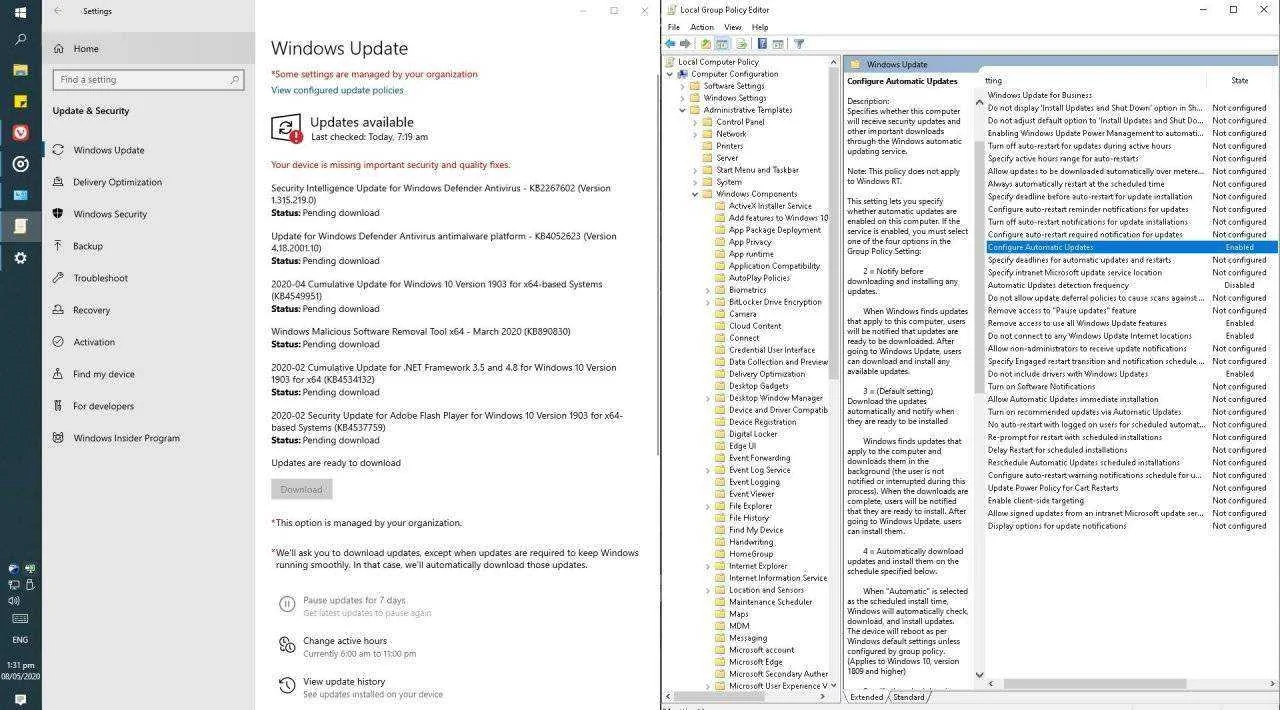Screen dimensions: 1280x710
Task: Open the View menu
Action: coord(733,27)
